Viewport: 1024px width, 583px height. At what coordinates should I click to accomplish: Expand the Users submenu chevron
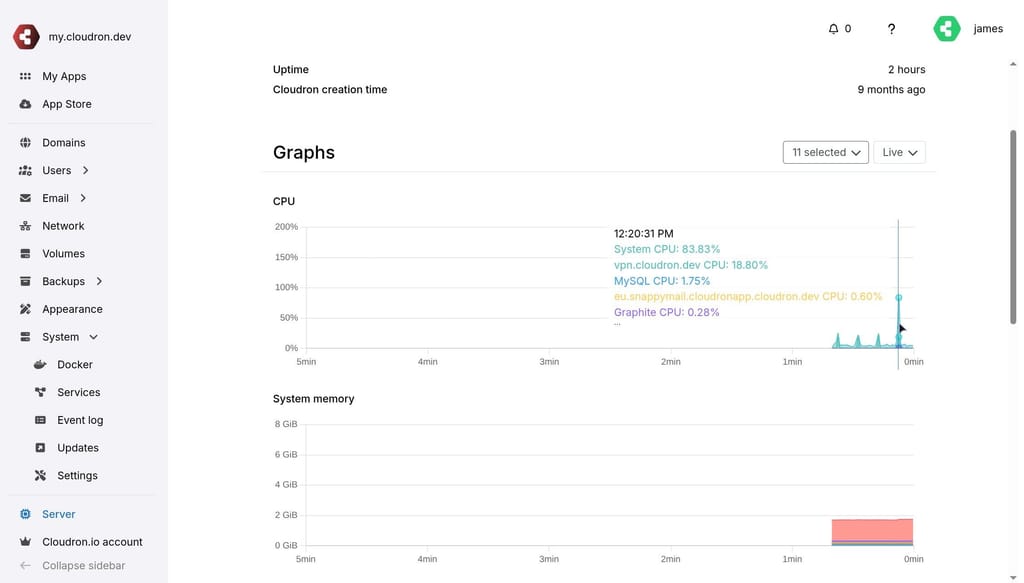(x=86, y=170)
